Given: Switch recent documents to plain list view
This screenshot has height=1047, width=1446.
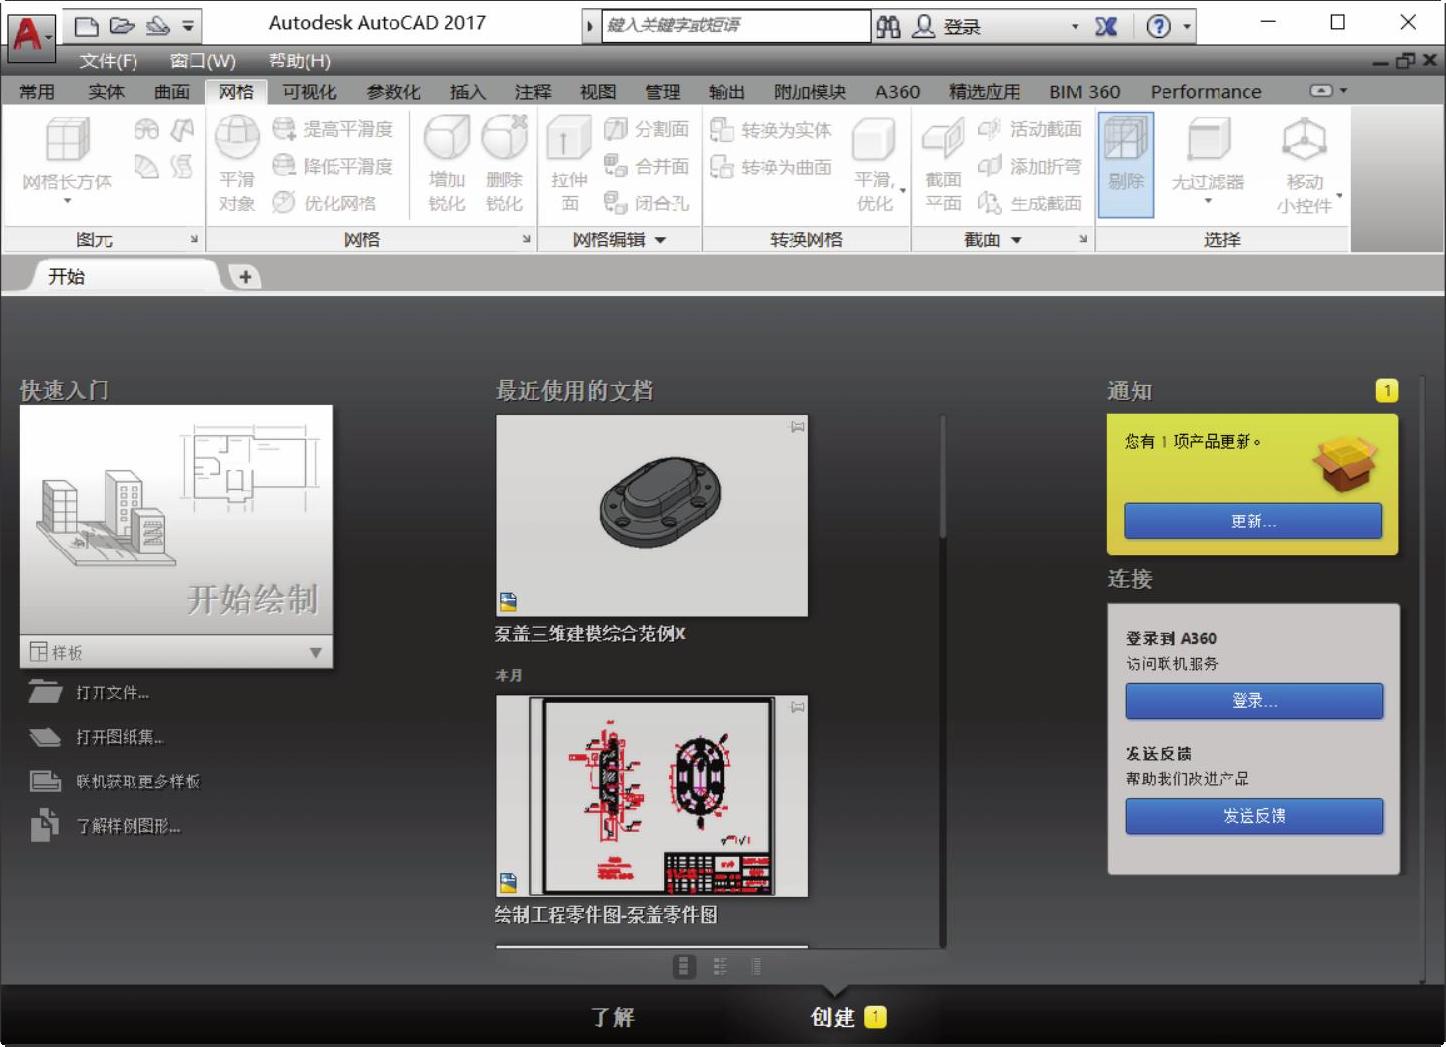Looking at the screenshot, I should [756, 966].
